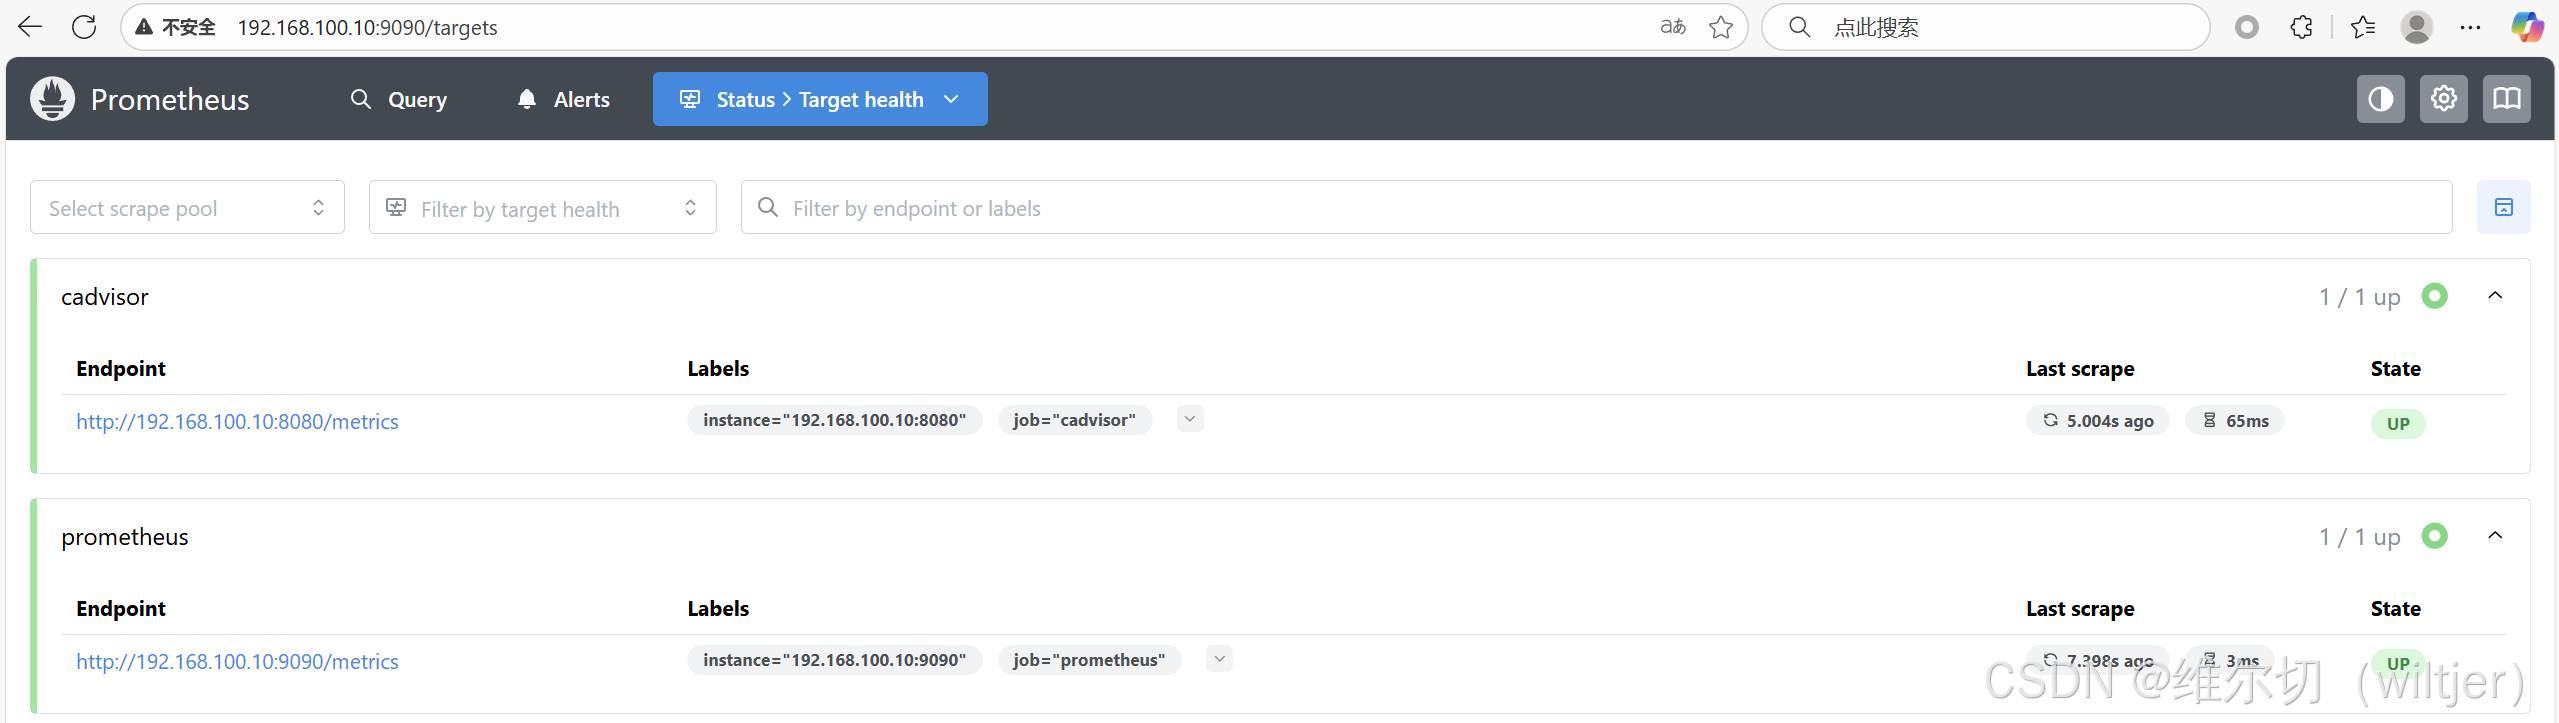Click the UP state badge for cadvisor
The width and height of the screenshot is (2559, 723).
tap(2398, 423)
